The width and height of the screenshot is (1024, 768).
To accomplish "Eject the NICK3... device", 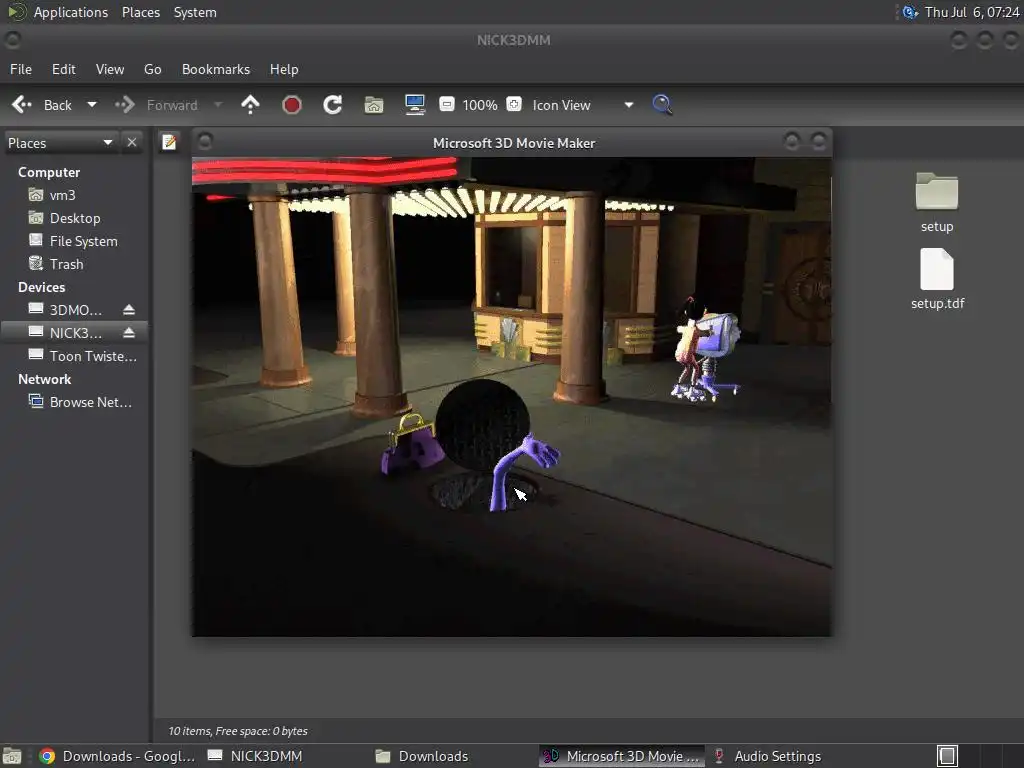I will coord(129,332).
